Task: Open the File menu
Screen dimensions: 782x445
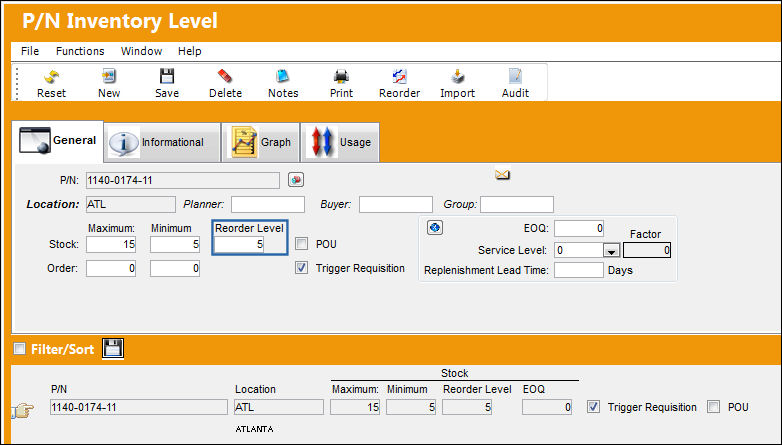Action: [x=30, y=51]
